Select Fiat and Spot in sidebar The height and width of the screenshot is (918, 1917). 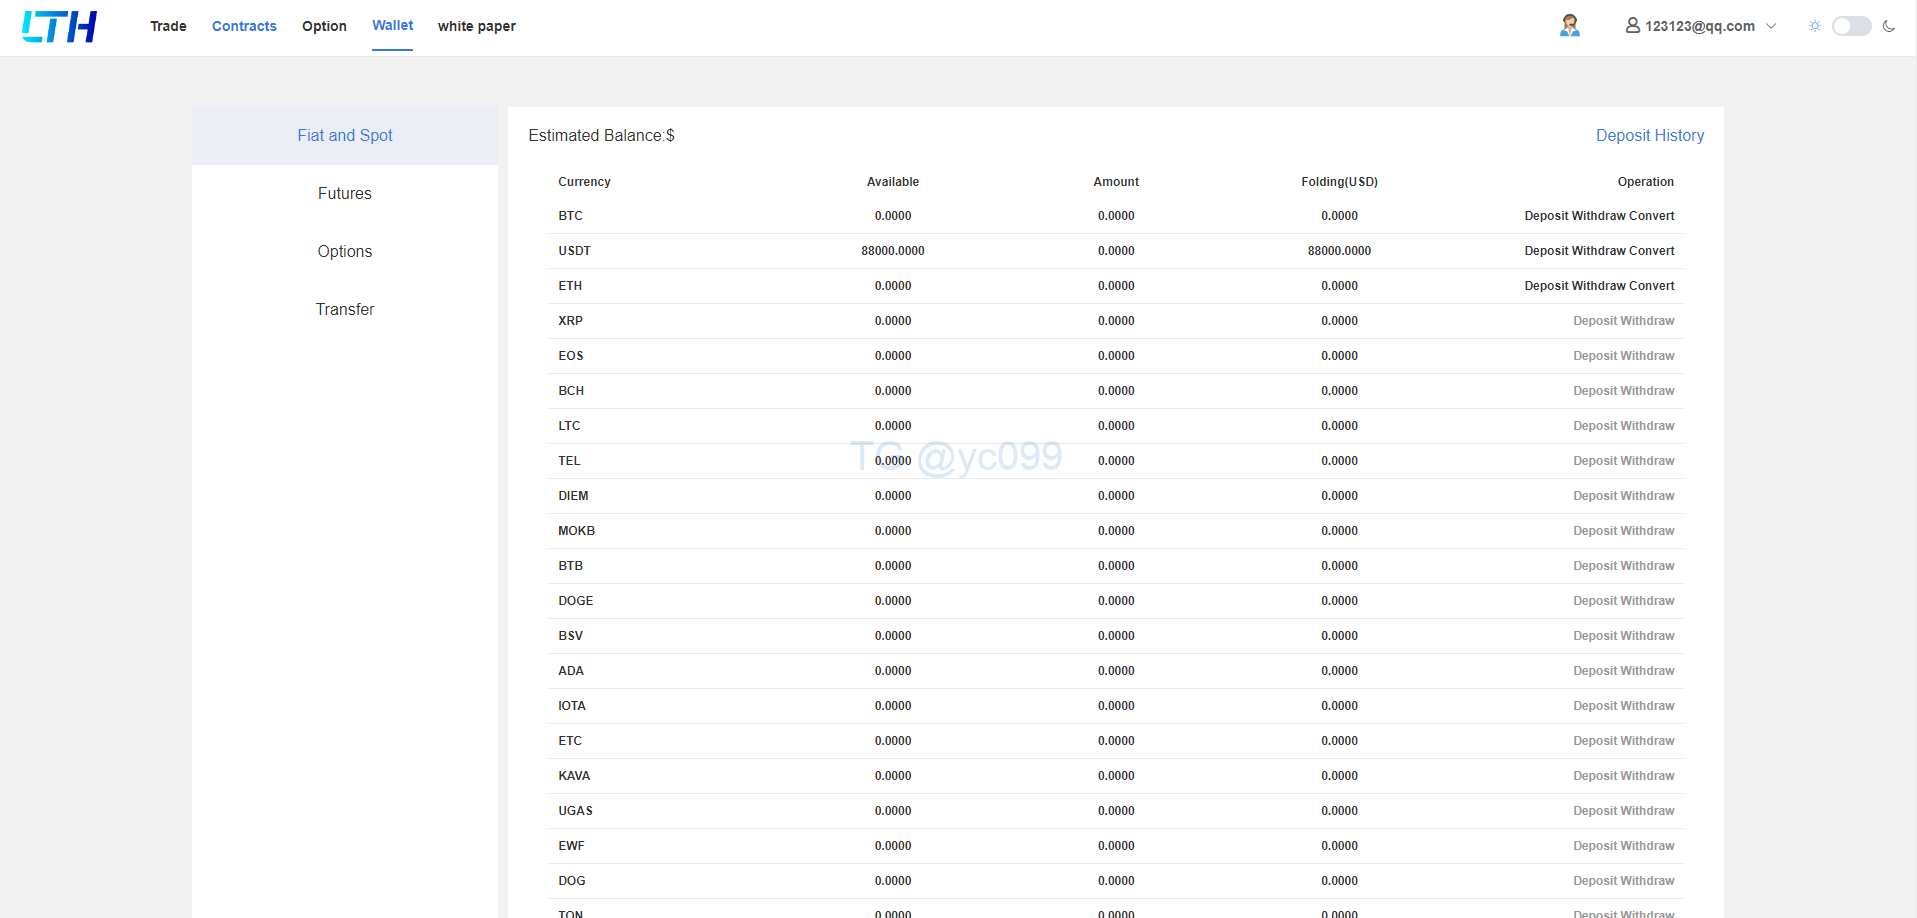(x=344, y=136)
